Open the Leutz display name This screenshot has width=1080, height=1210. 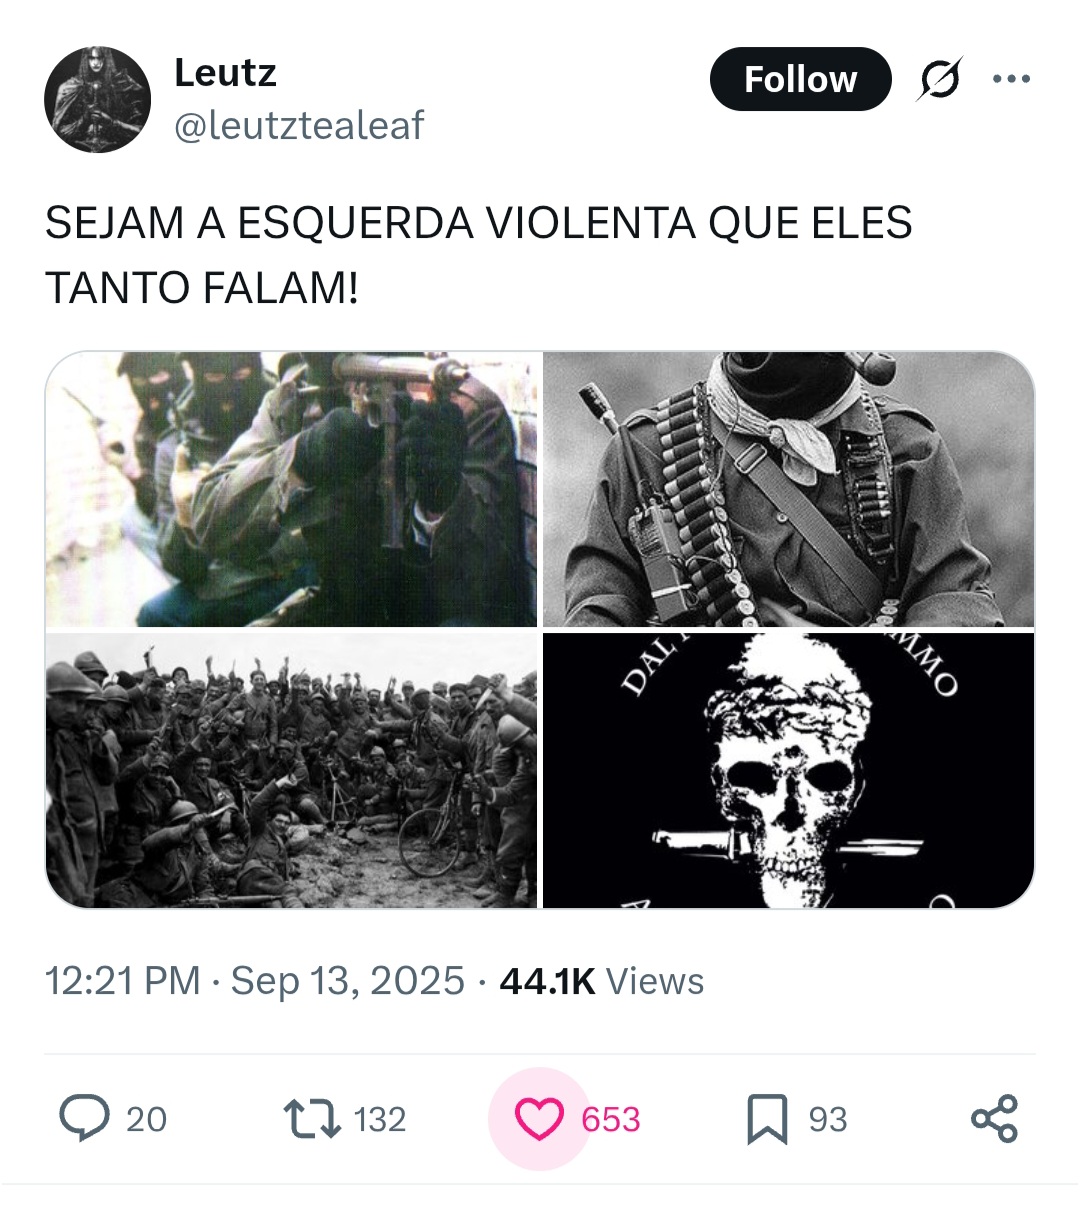[x=225, y=73]
